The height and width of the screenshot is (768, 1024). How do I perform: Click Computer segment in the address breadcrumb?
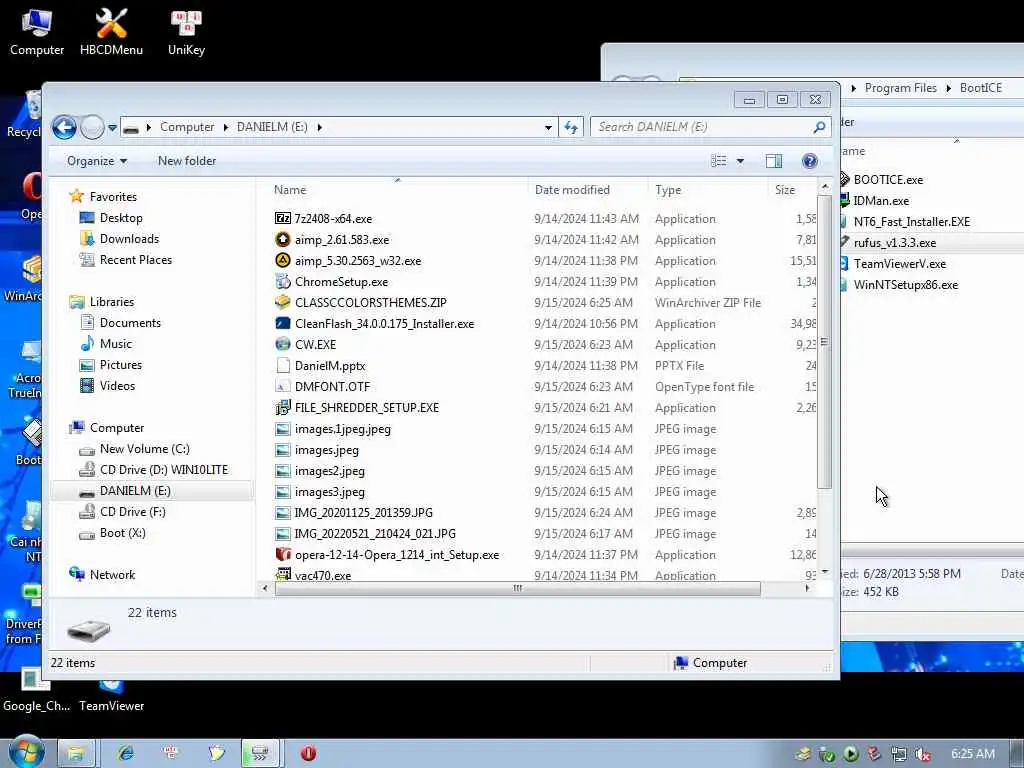187,127
